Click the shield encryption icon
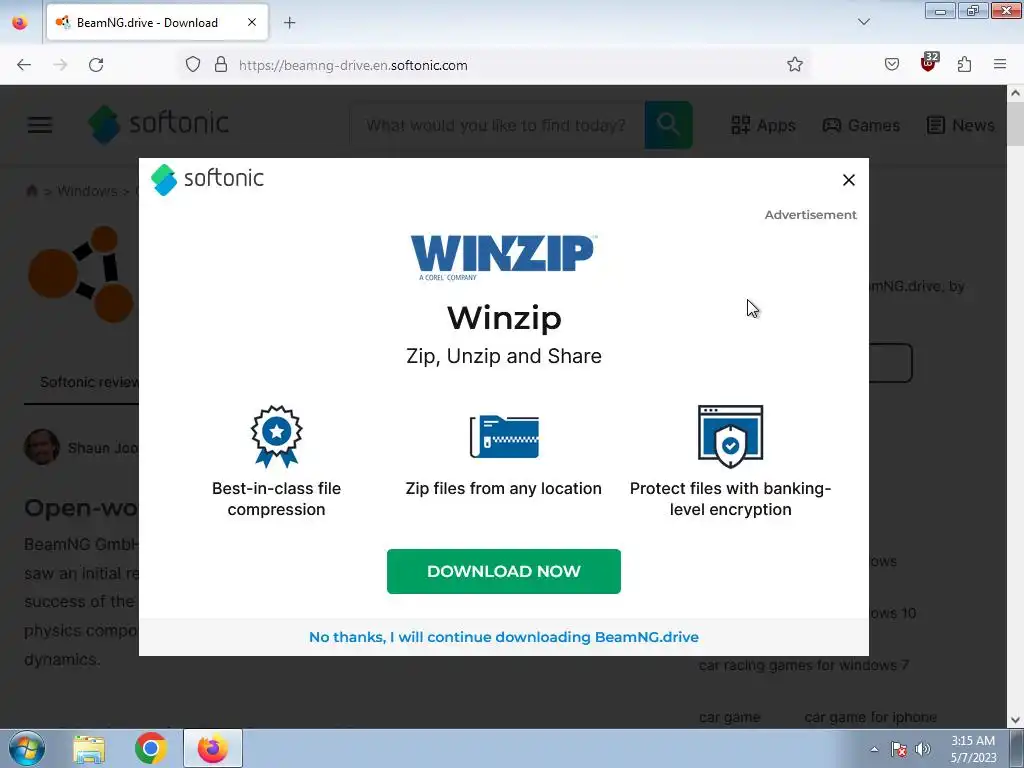The width and height of the screenshot is (1024, 768). [x=730, y=436]
